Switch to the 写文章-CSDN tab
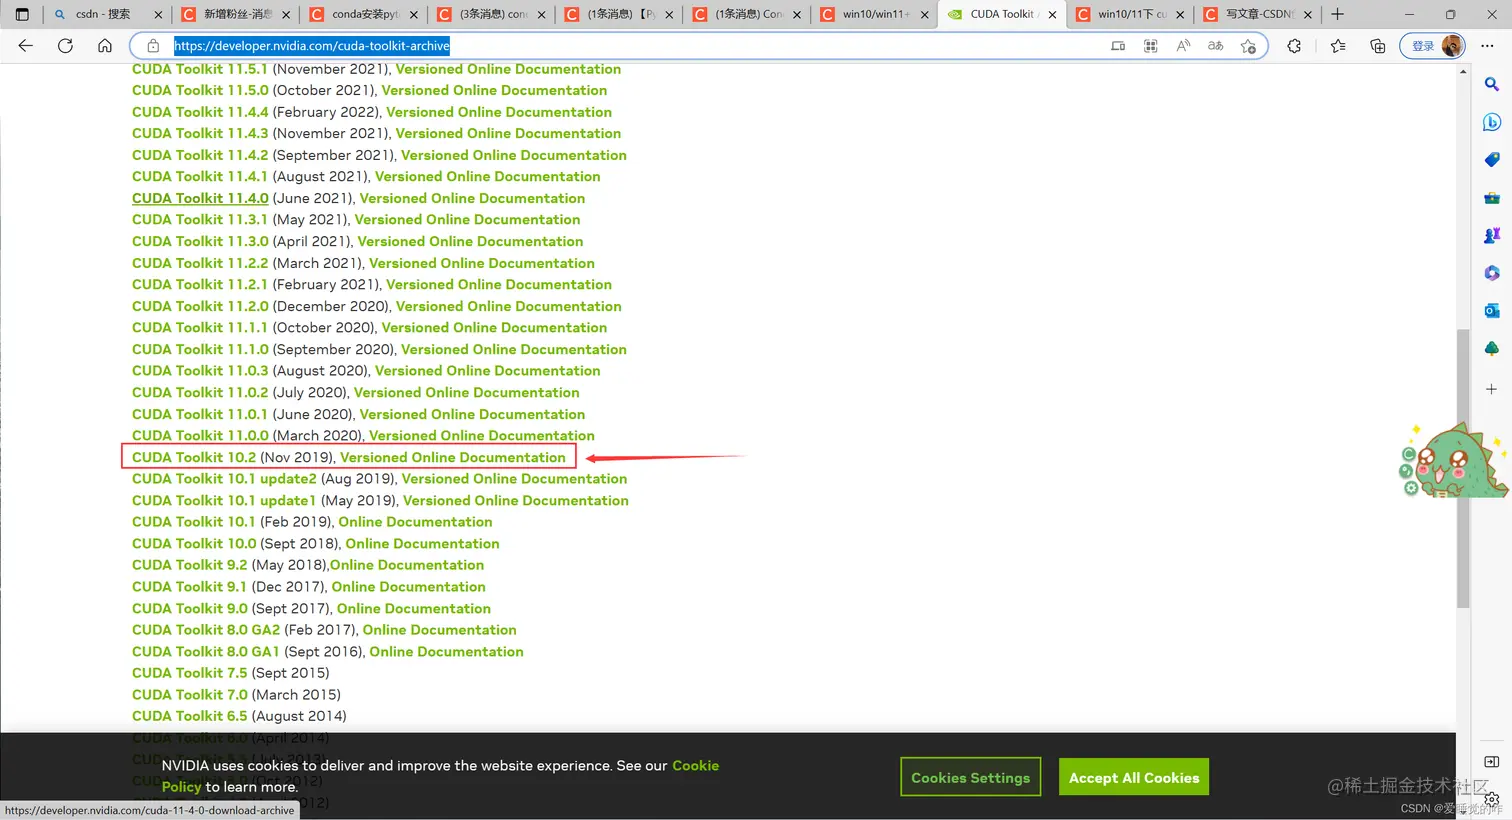1512x820 pixels. [1256, 14]
